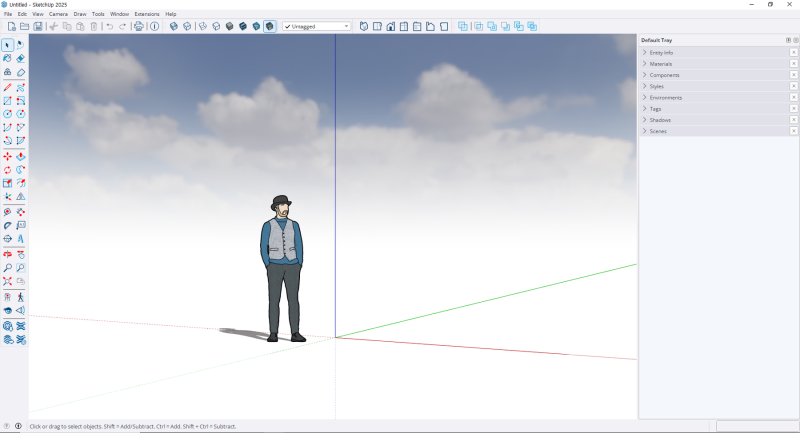
Task: Switch to Front view house icon
Action: click(390, 27)
